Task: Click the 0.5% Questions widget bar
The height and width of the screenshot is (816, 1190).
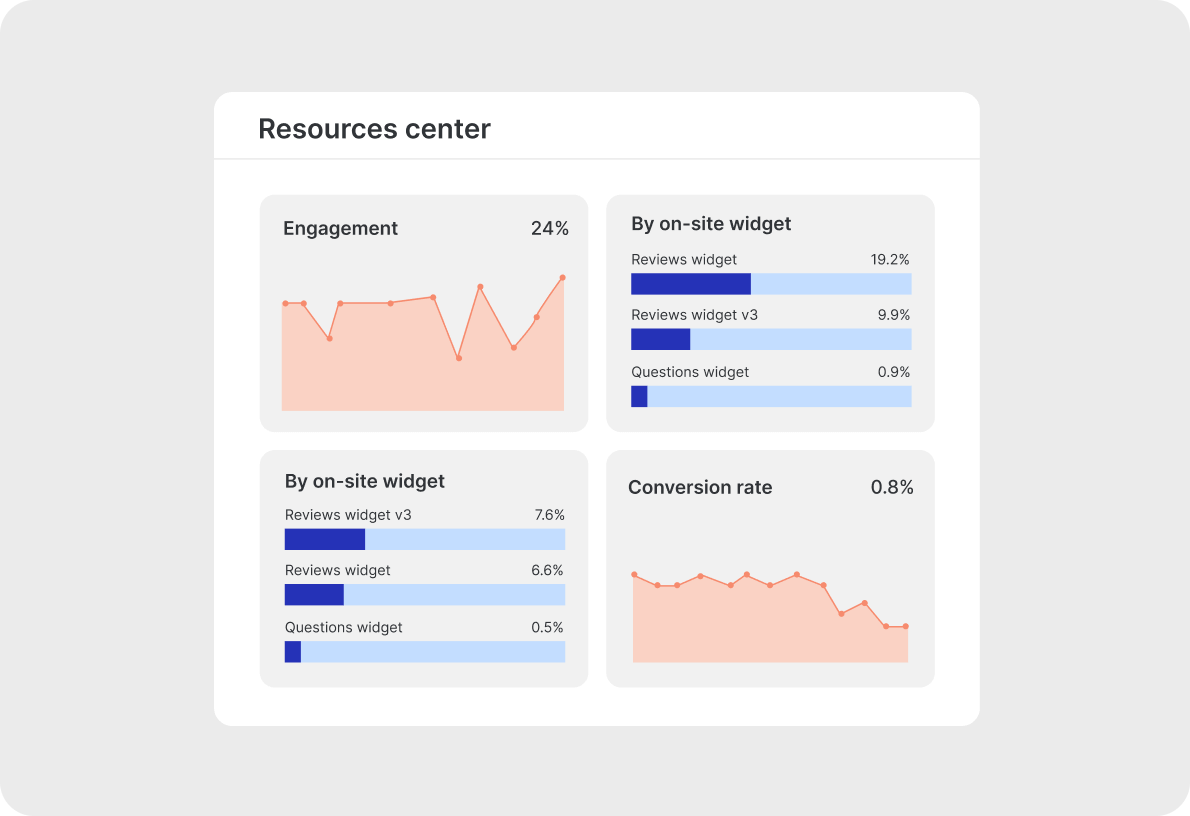Action: [x=425, y=652]
